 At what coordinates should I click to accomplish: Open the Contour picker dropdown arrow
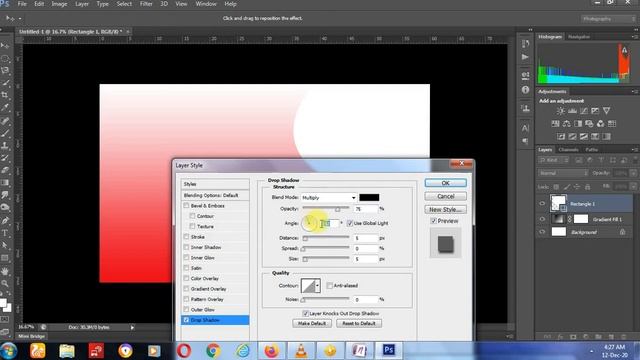point(318,285)
